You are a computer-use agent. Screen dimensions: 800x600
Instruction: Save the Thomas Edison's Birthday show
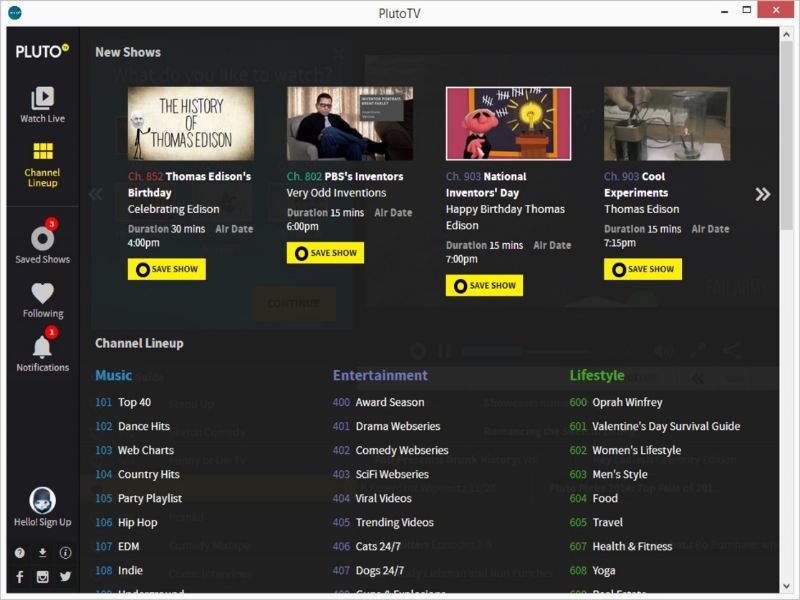(x=167, y=269)
